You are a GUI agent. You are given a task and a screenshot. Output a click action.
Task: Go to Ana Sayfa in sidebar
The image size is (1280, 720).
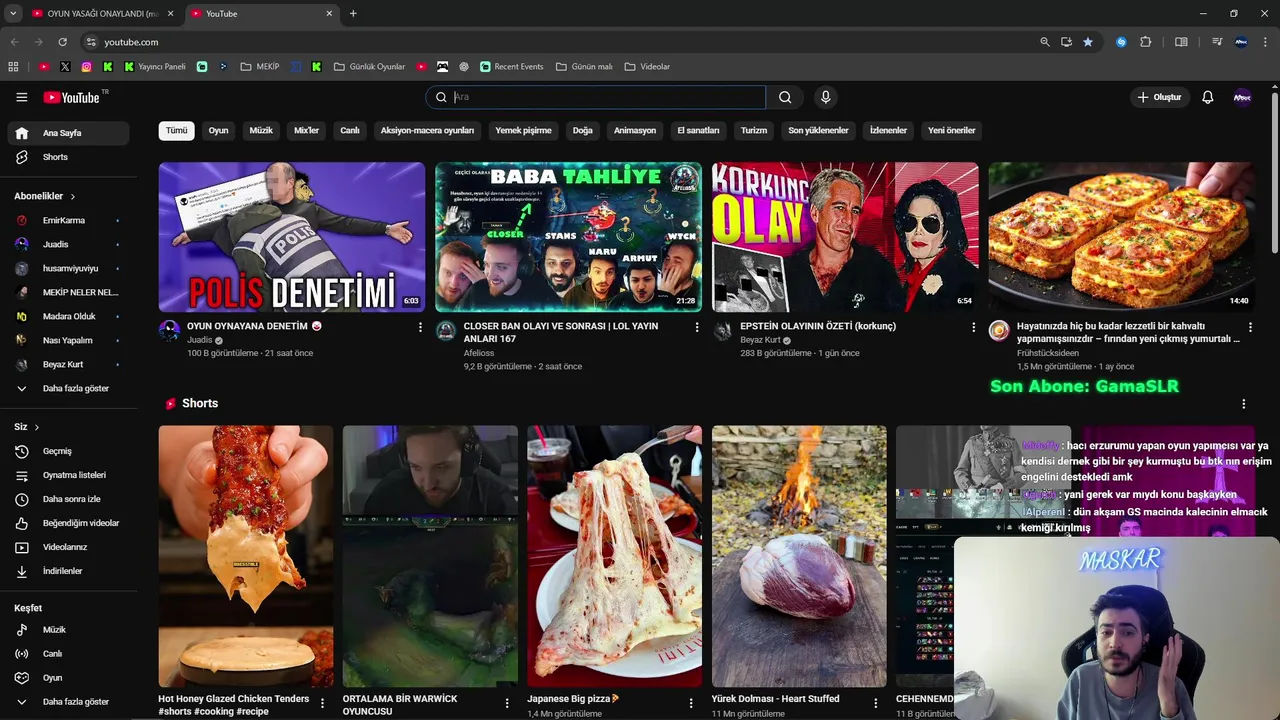coord(68,133)
